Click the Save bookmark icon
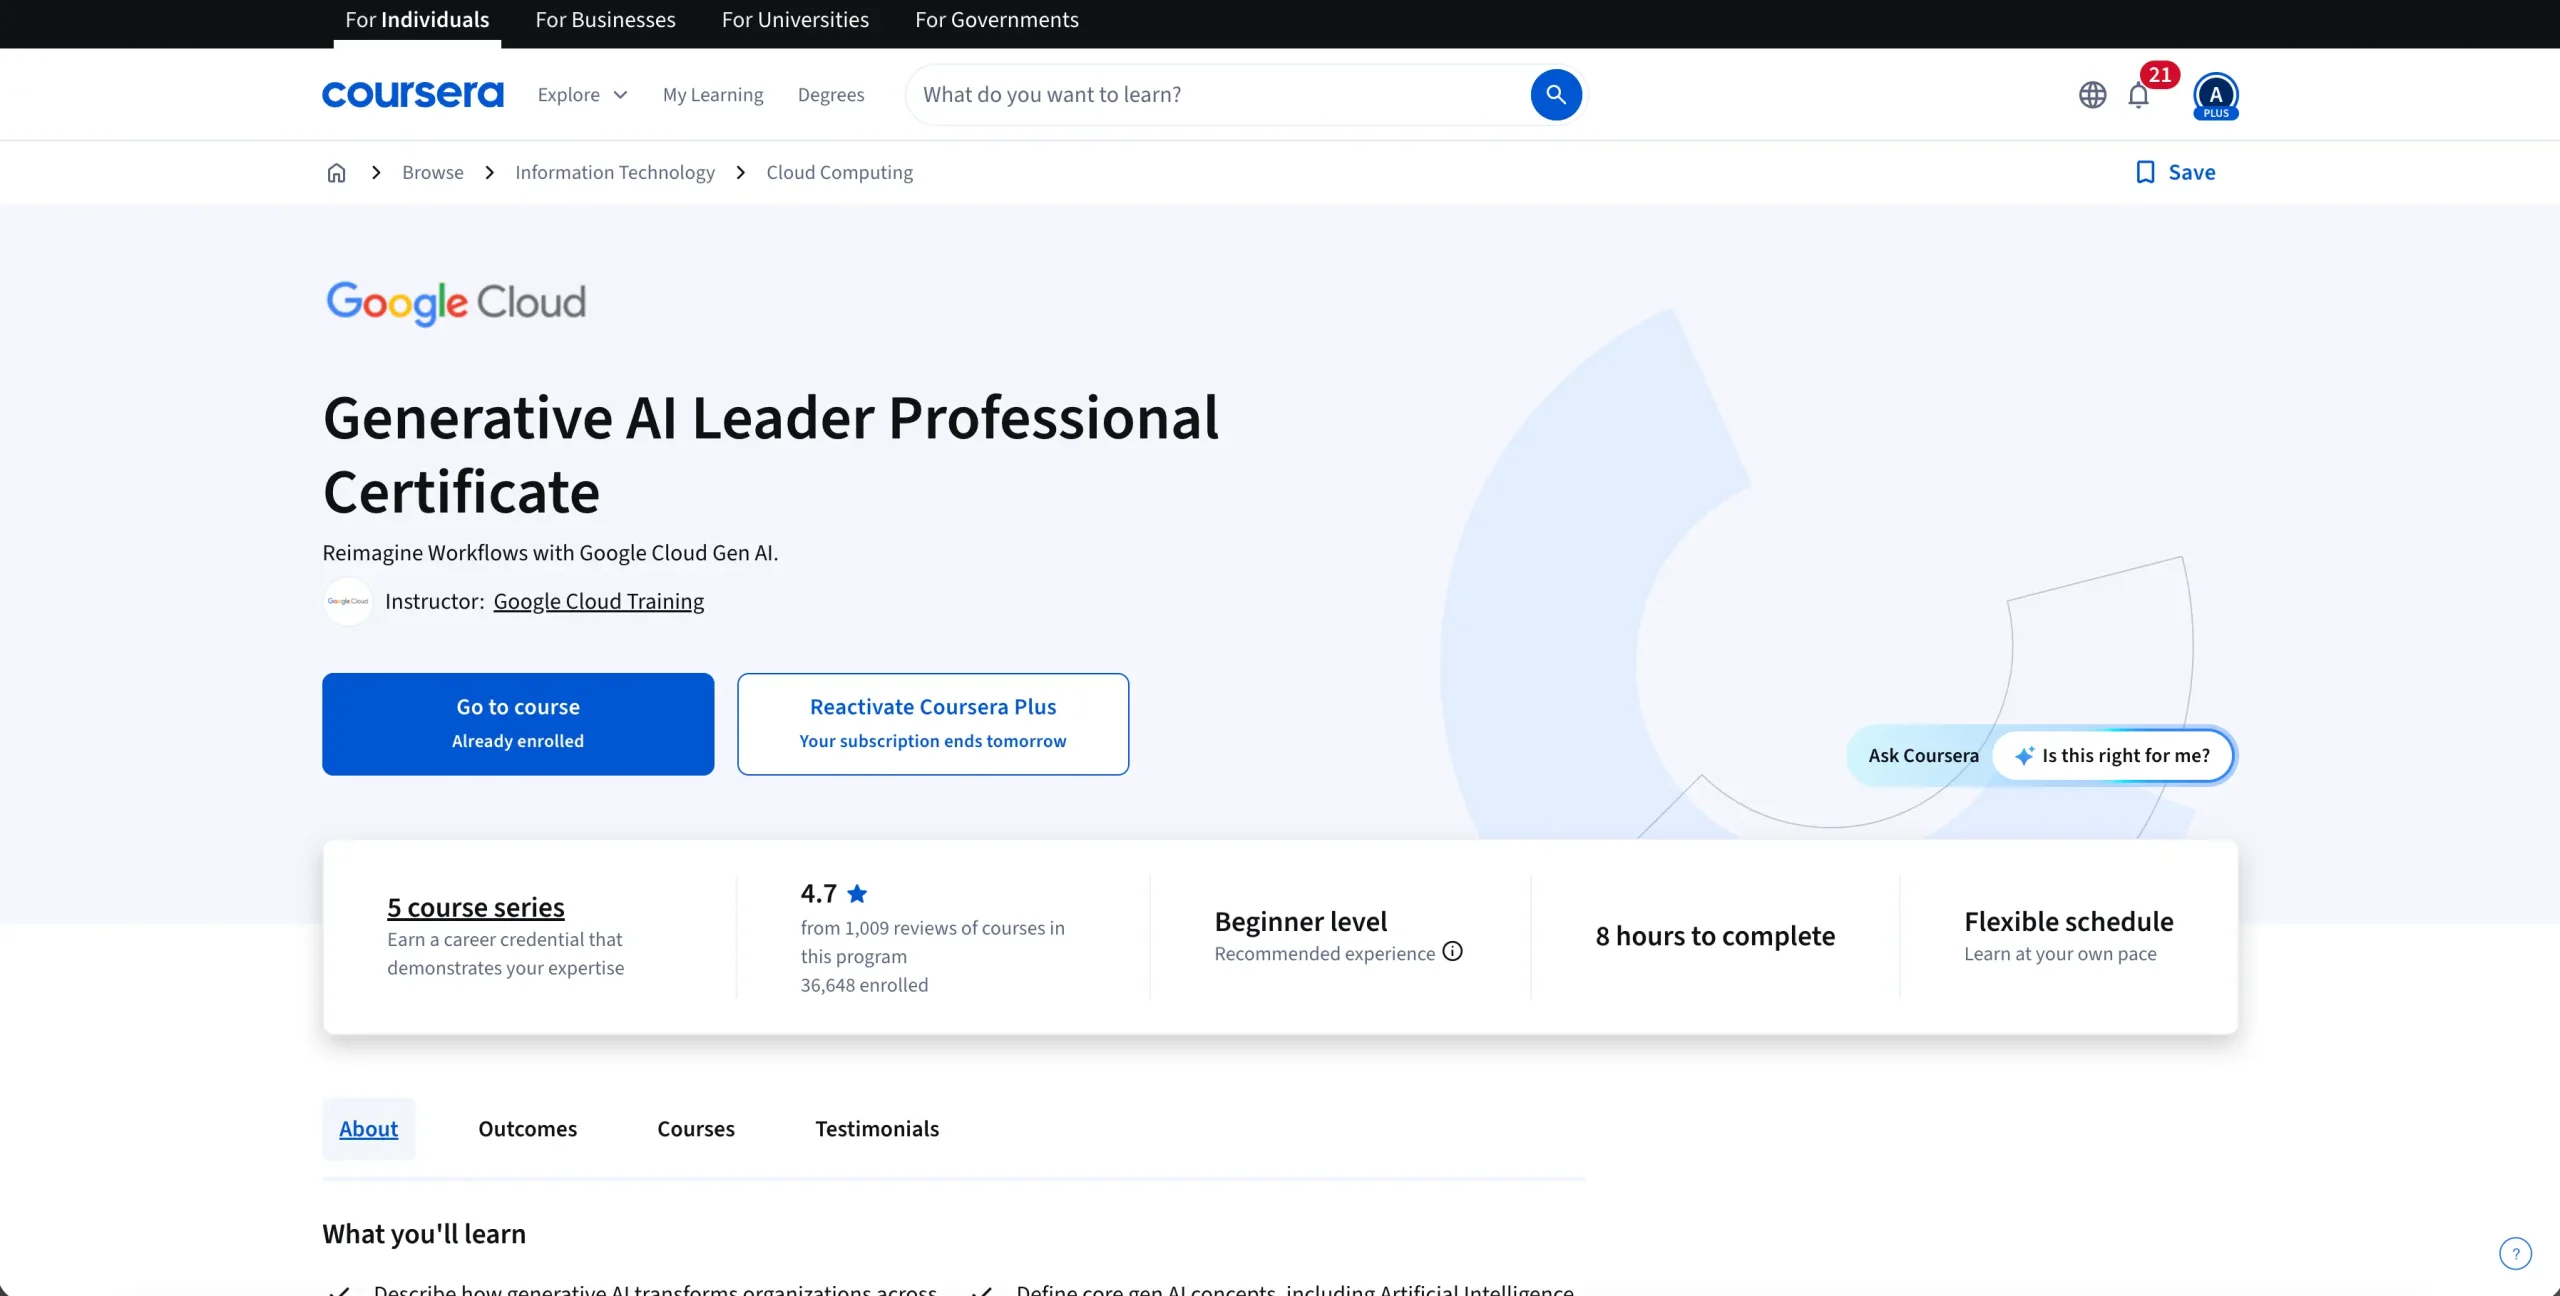2560x1296 pixels. pyautogui.click(x=2145, y=172)
